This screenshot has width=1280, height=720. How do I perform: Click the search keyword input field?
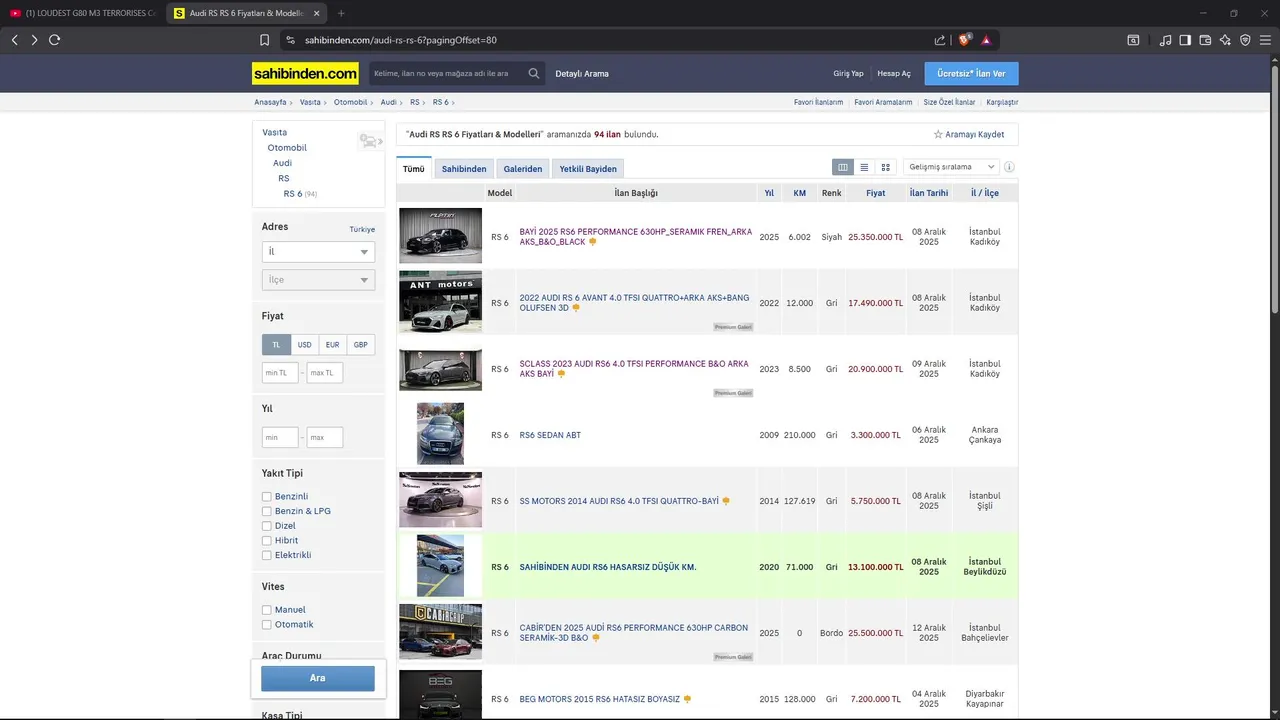coord(446,73)
